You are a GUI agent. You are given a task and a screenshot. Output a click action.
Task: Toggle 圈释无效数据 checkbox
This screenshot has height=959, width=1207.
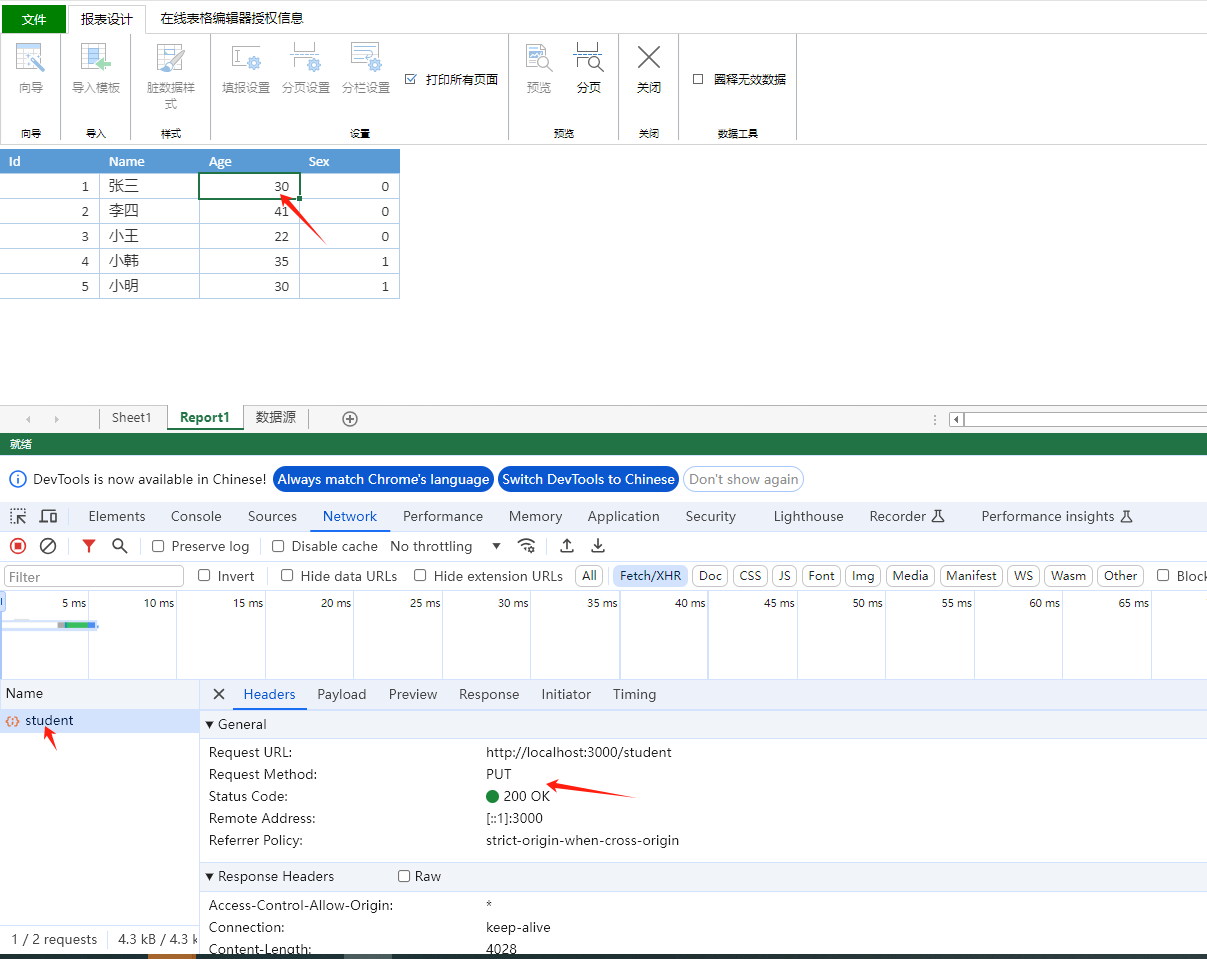[698, 79]
